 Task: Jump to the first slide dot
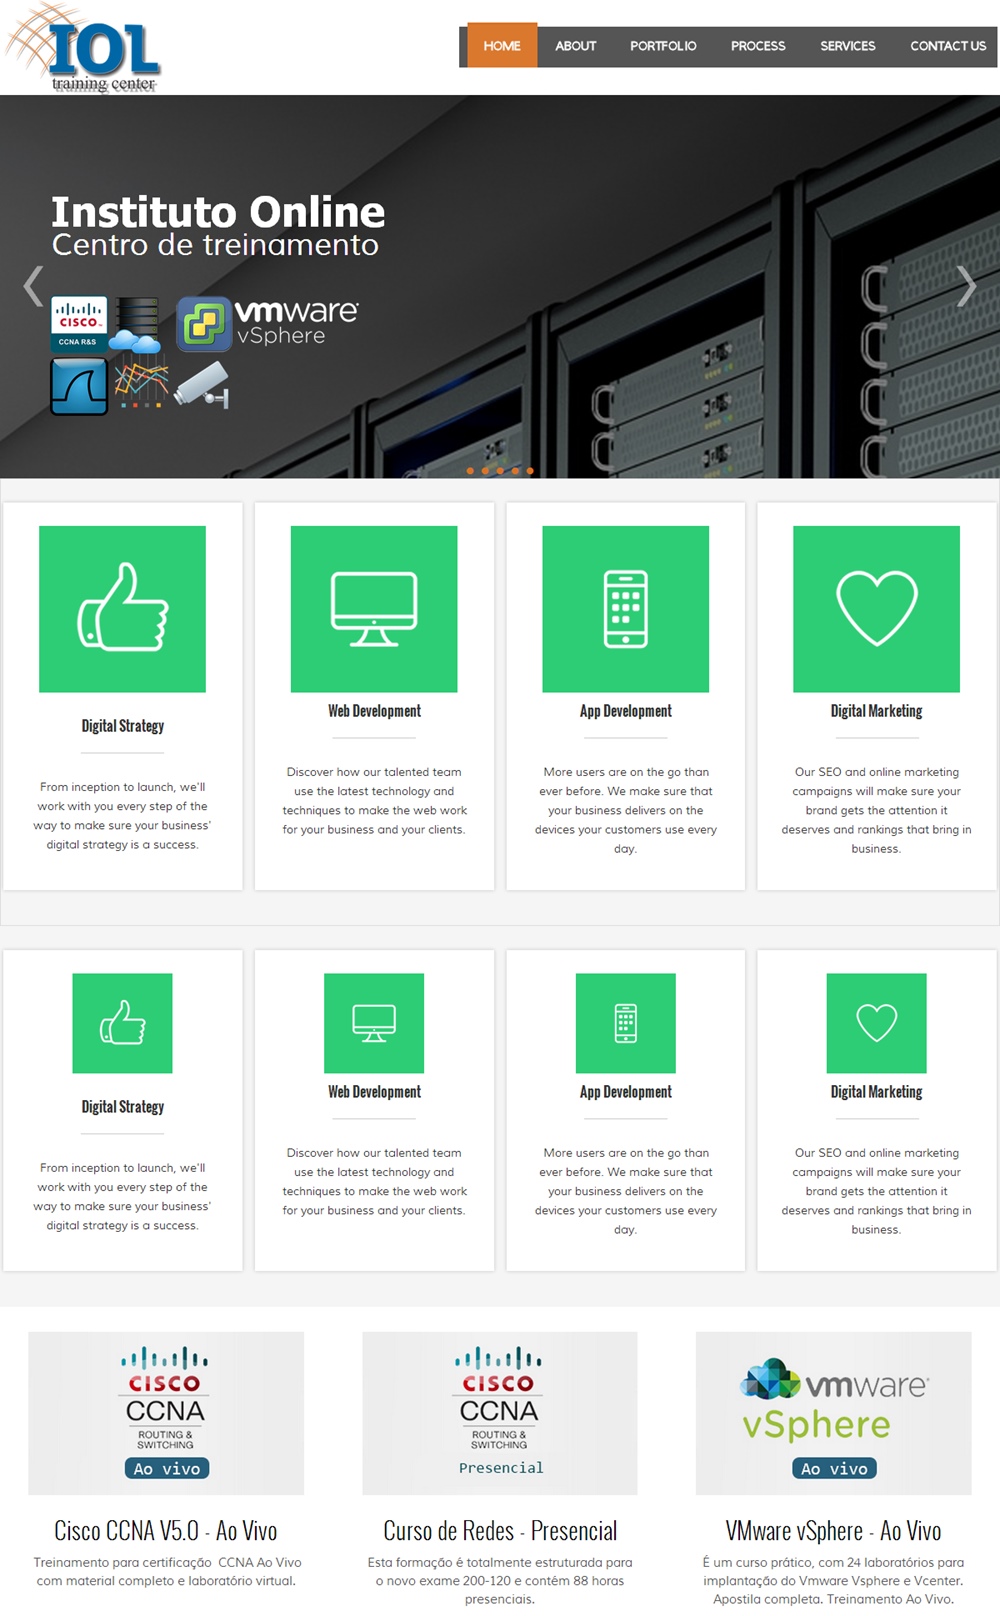[x=470, y=470]
